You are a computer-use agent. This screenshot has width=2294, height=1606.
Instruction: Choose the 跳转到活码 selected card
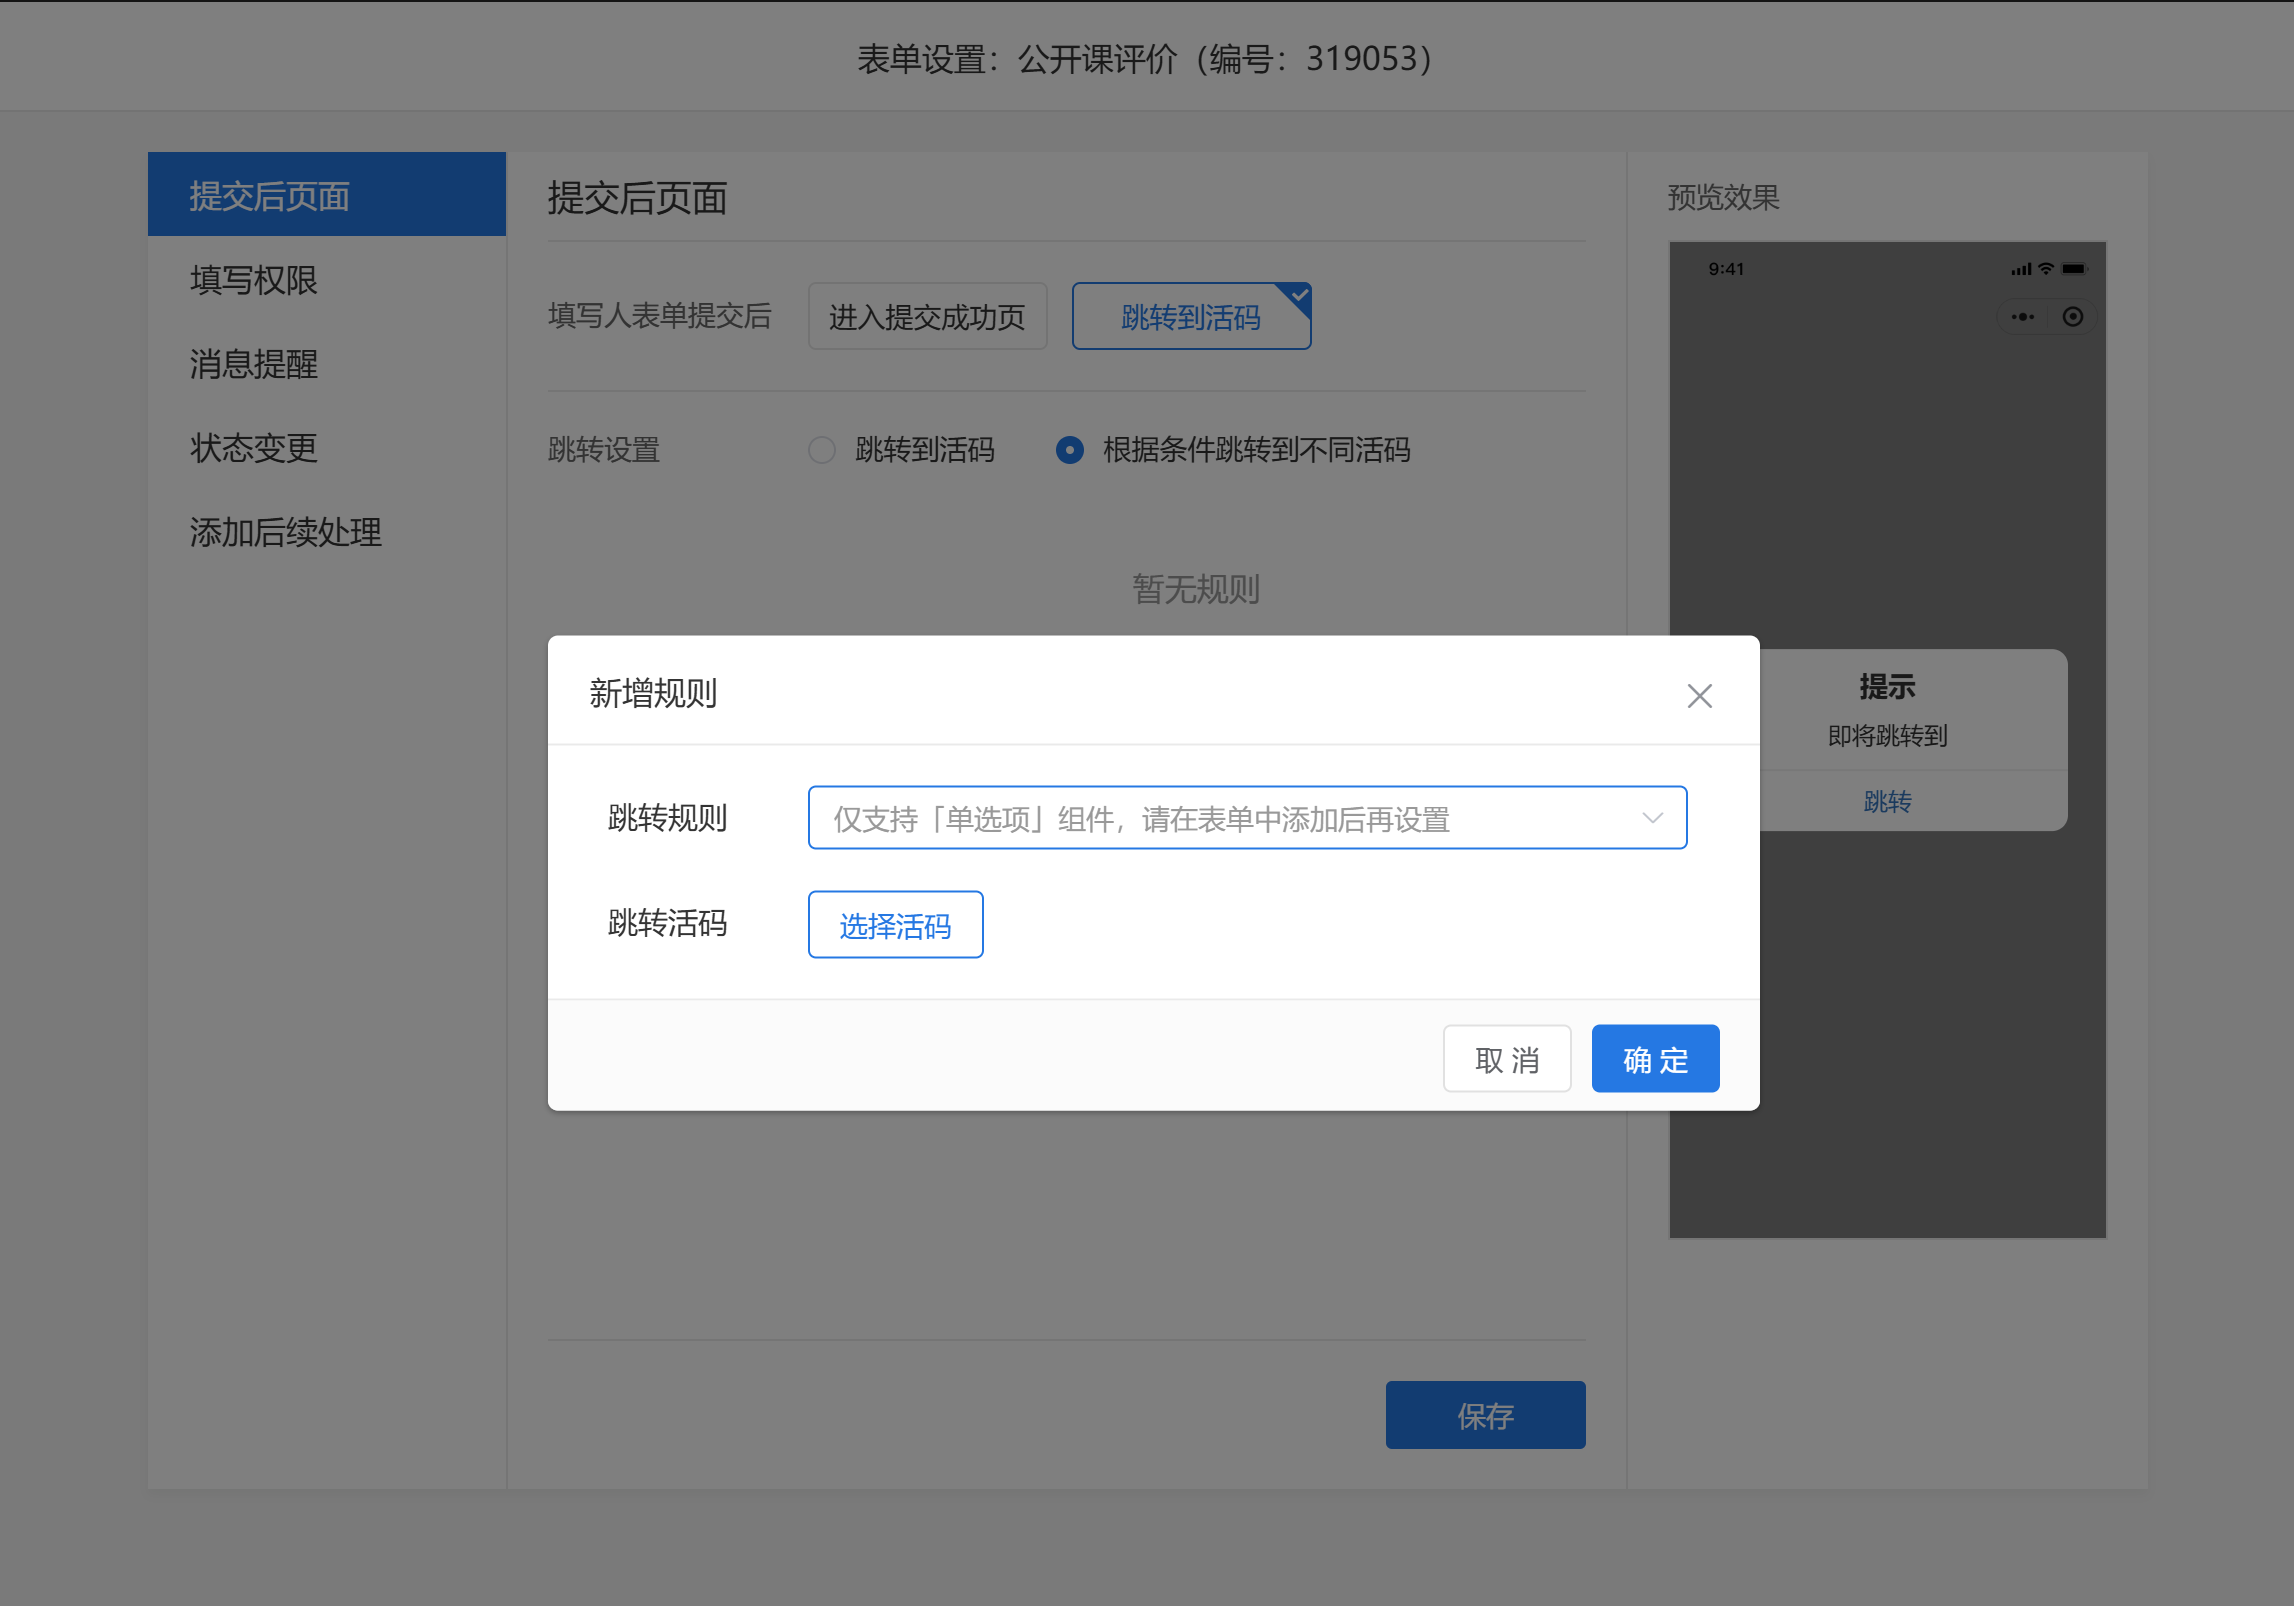(x=1190, y=317)
